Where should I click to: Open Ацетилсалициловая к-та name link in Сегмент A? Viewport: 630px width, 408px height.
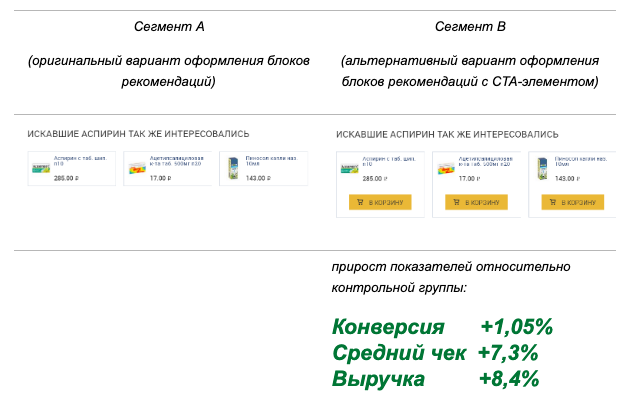pyautogui.click(x=176, y=161)
